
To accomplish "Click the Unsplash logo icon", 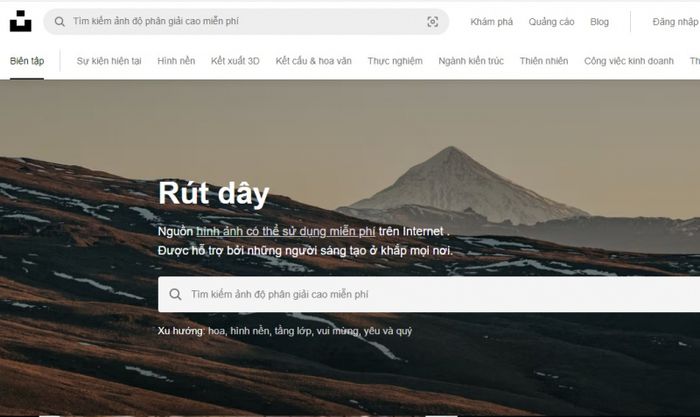I will (21, 21).
